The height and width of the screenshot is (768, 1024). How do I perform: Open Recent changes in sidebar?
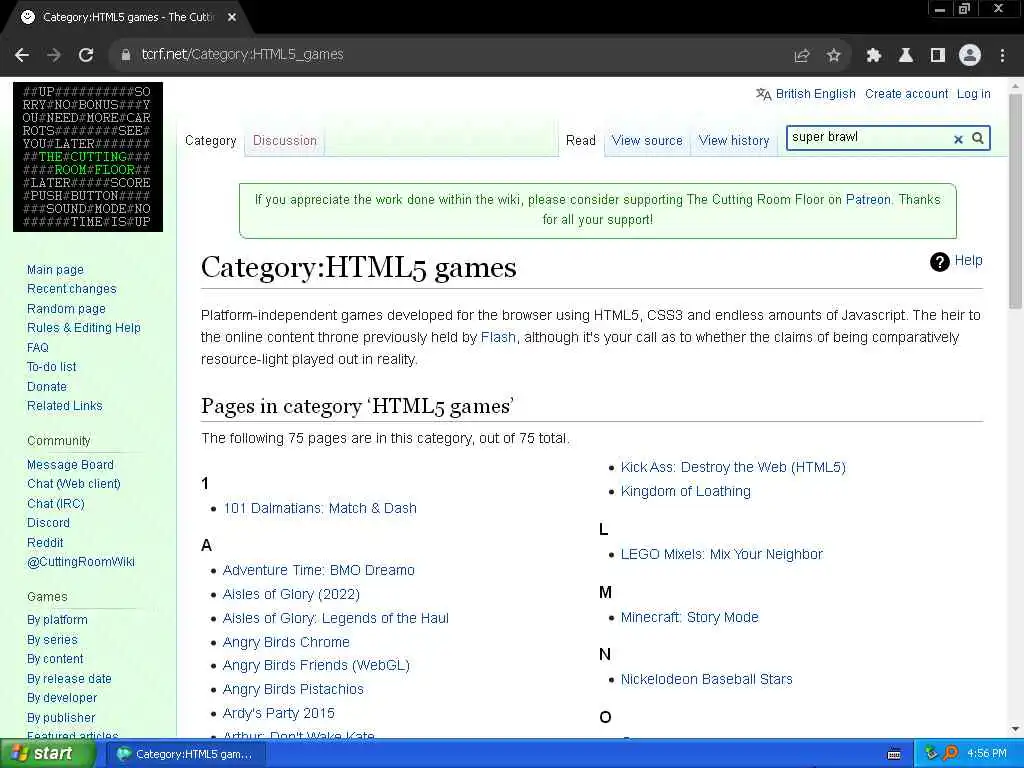72,289
